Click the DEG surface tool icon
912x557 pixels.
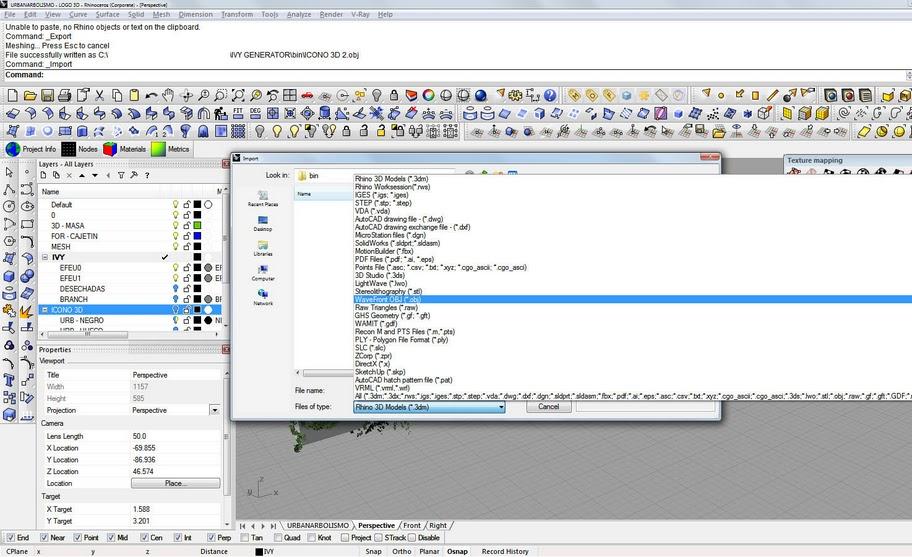[255, 113]
